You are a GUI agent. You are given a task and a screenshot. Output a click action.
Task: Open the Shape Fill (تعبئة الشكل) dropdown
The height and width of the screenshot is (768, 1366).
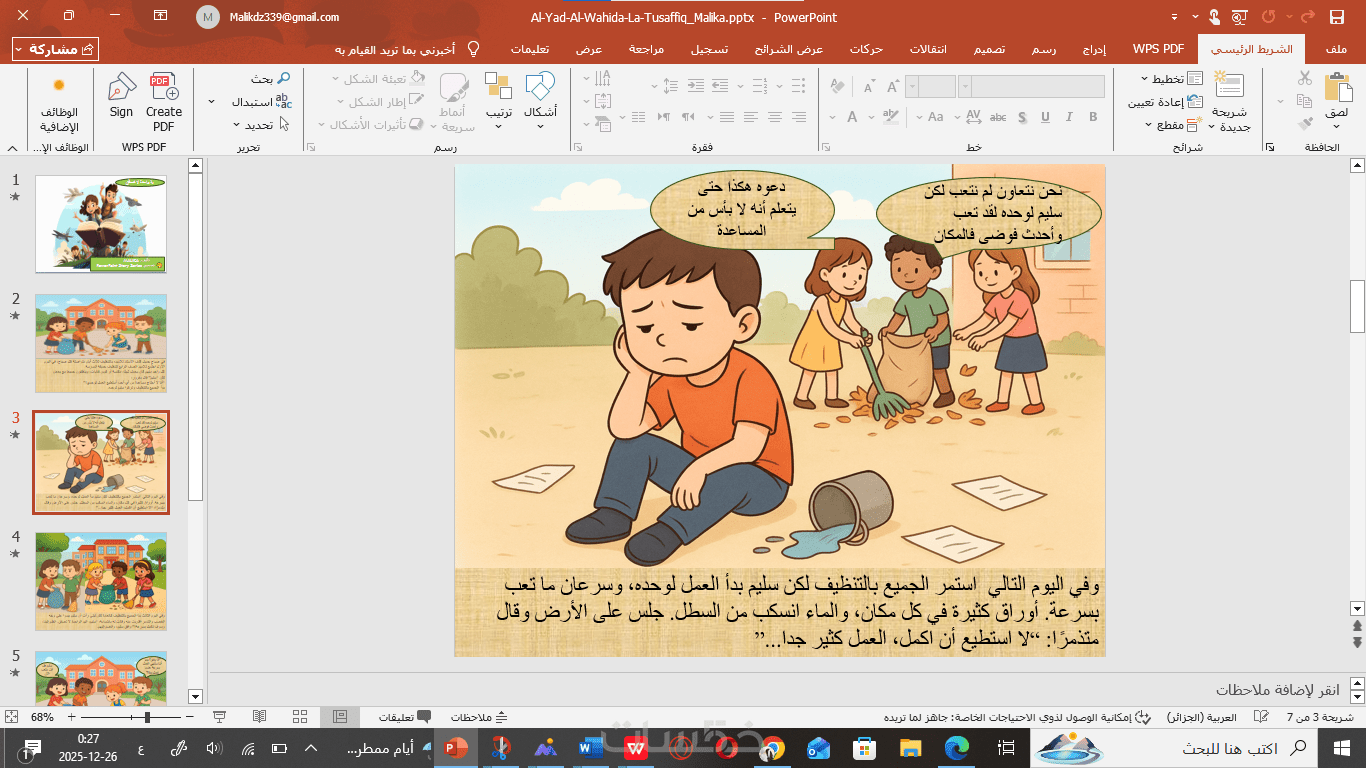[x=377, y=79]
